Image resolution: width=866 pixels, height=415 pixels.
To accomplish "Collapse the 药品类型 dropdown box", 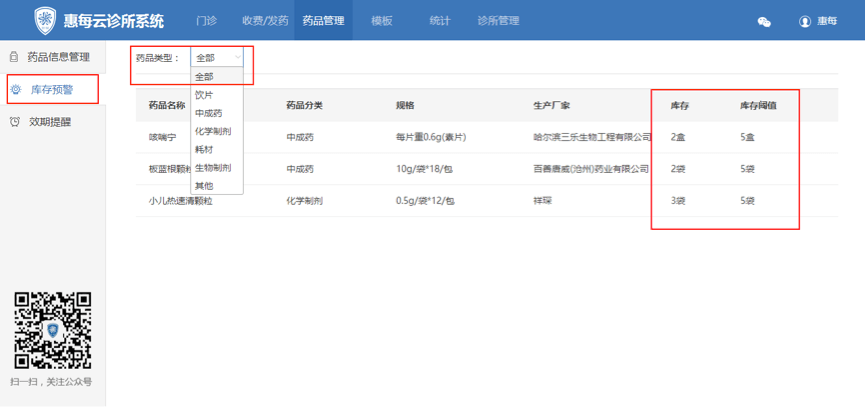I will 216,57.
